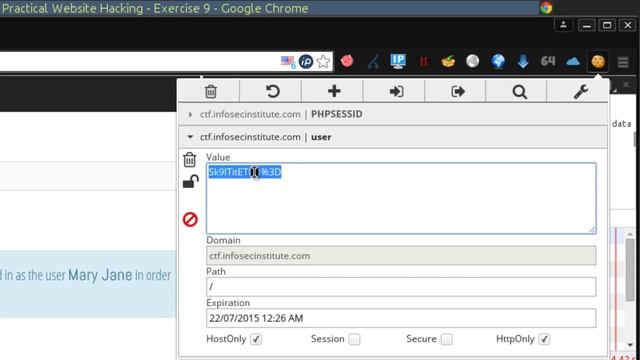Click the grey sphere extension icon
Viewport: 640px width, 360px height.
472,61
